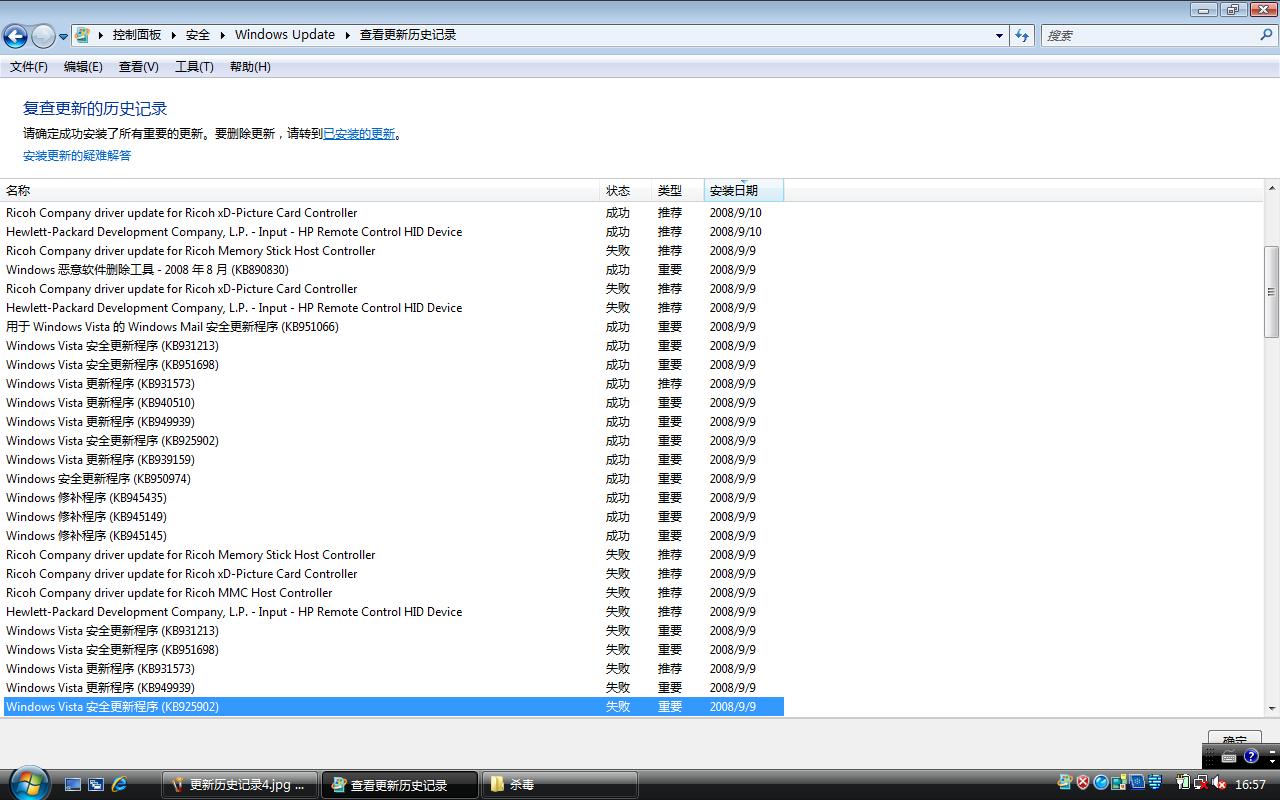
Task: Expand the arrow after 安全 breadcrumb
Action: point(221,35)
